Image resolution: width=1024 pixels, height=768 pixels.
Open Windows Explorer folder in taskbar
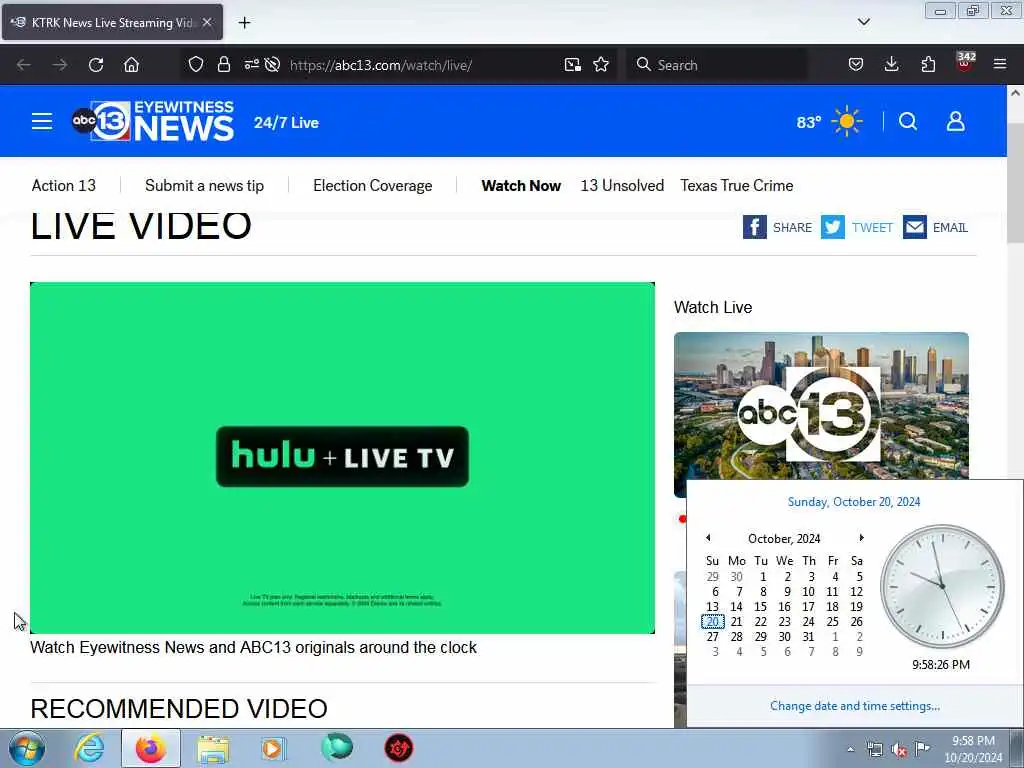pos(213,749)
